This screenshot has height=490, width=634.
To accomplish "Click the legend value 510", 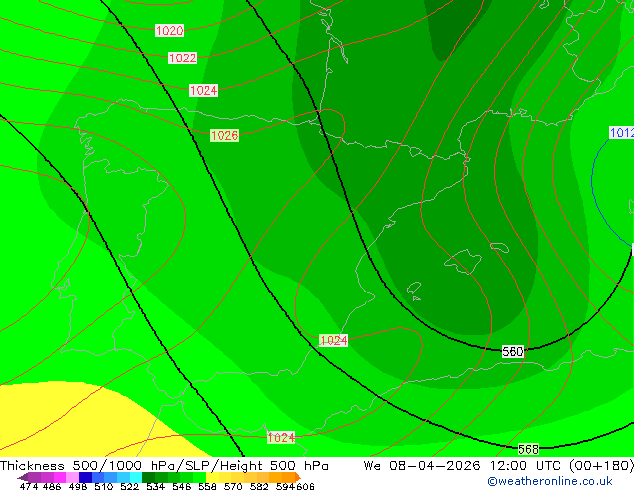I will (104, 486).
